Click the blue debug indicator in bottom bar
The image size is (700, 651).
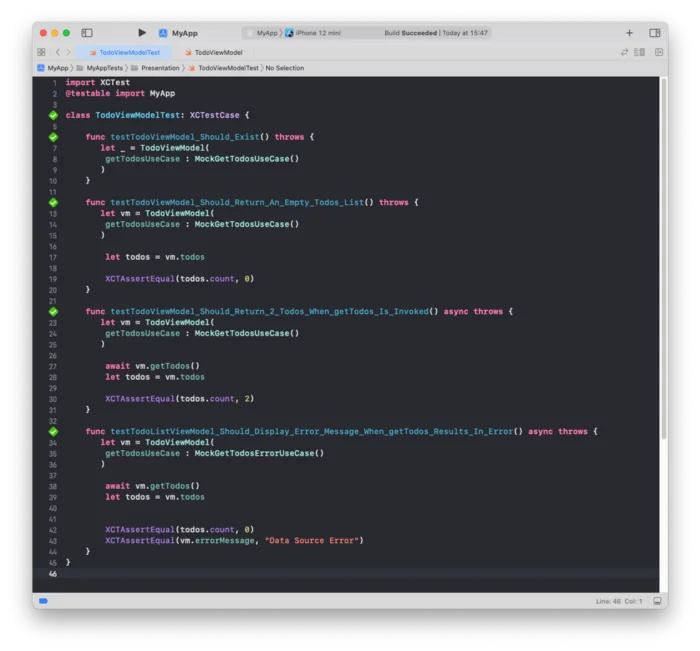click(x=43, y=601)
